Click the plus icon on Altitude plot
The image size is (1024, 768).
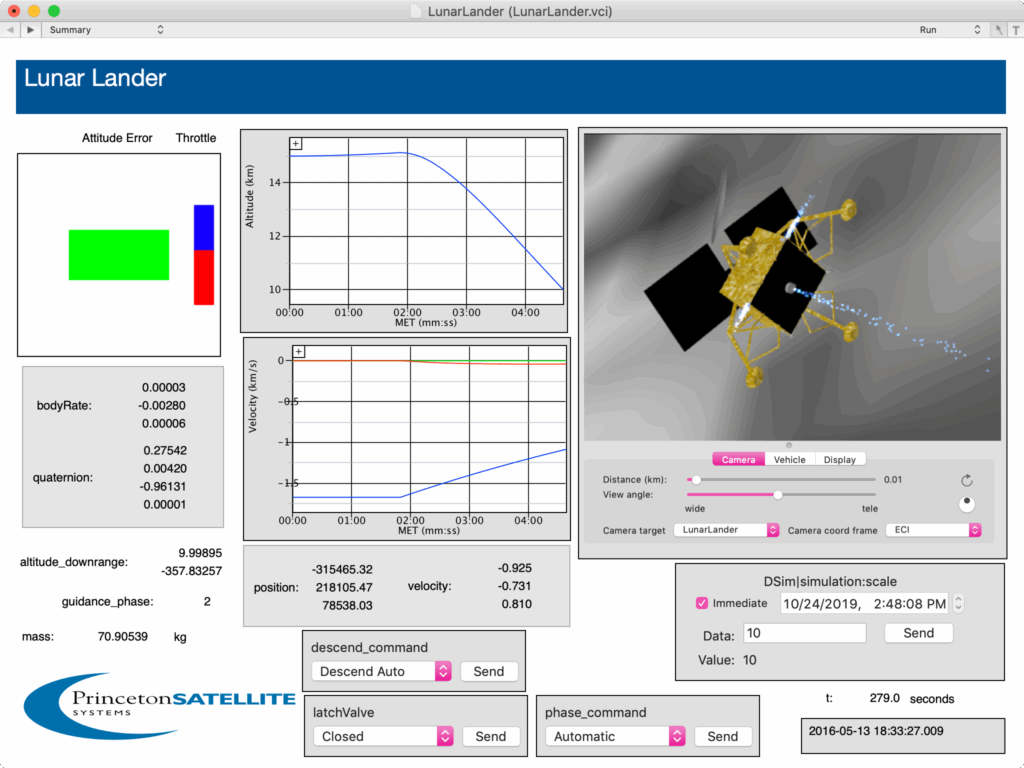point(296,144)
